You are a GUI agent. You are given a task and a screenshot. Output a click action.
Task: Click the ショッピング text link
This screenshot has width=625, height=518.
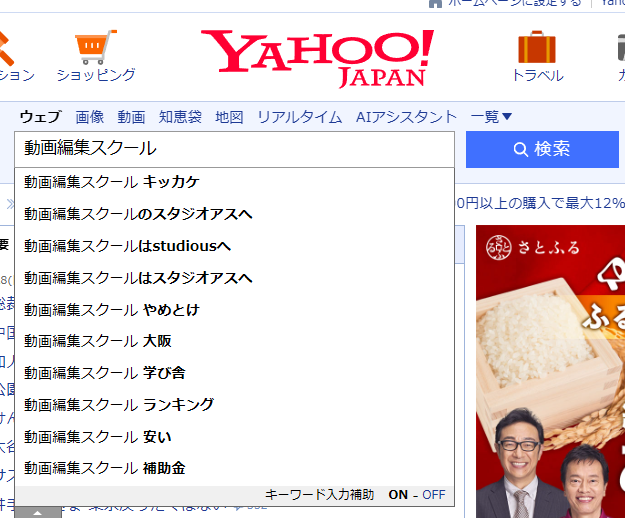[96, 75]
